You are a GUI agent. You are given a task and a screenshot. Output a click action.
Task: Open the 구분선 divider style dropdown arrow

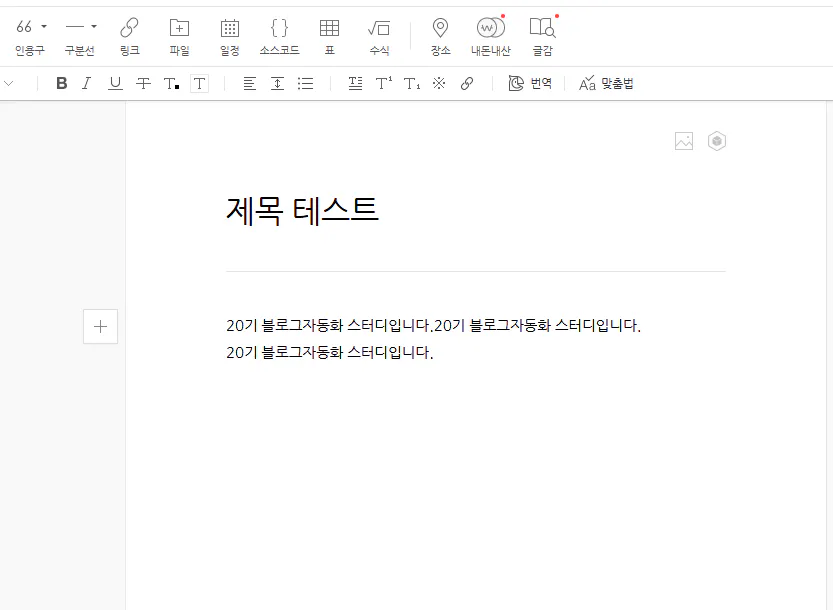pos(94,27)
